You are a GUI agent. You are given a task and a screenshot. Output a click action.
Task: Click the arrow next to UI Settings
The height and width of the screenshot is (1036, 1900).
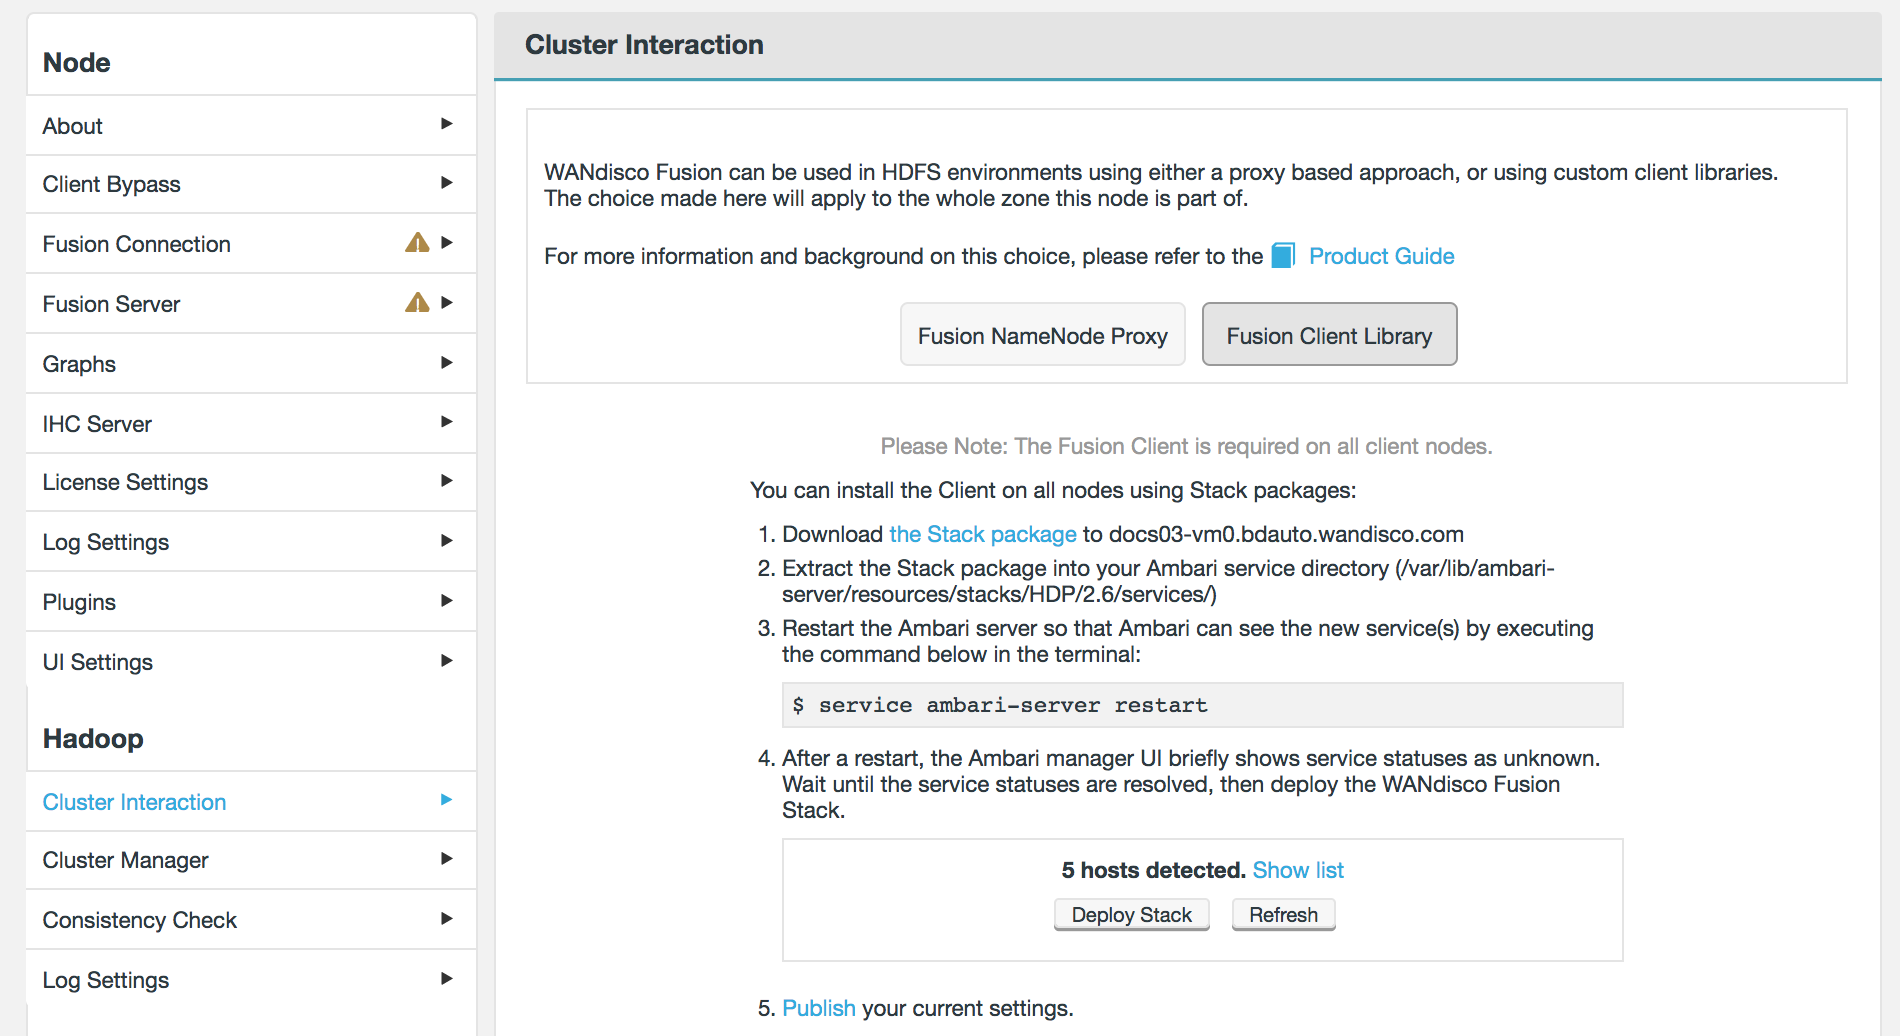point(447,661)
